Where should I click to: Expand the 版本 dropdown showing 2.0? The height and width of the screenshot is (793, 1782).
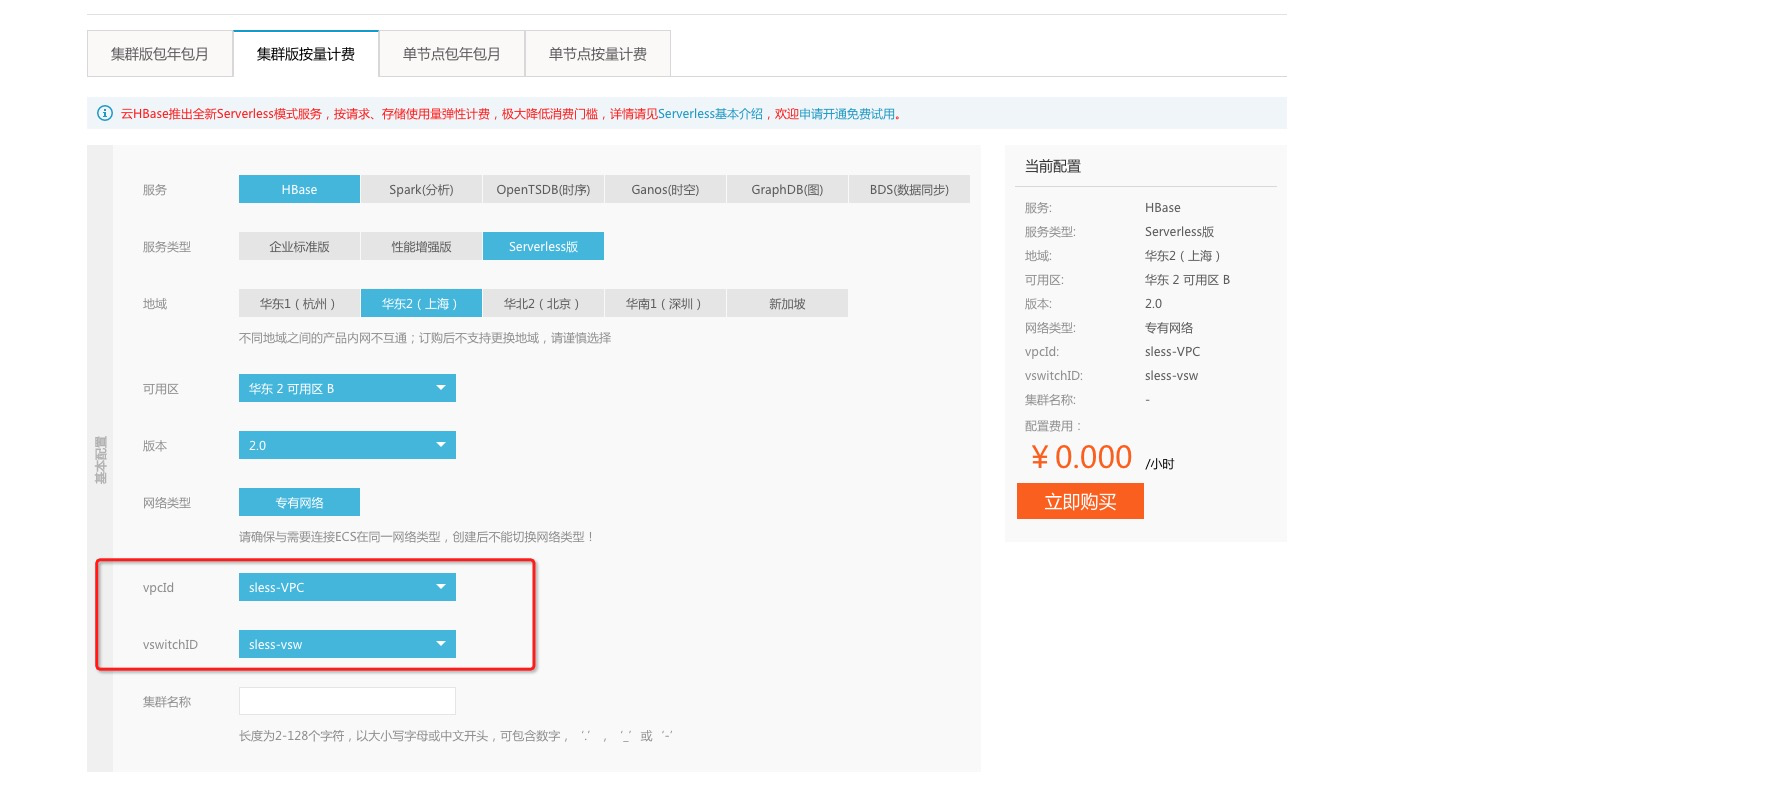(x=347, y=445)
